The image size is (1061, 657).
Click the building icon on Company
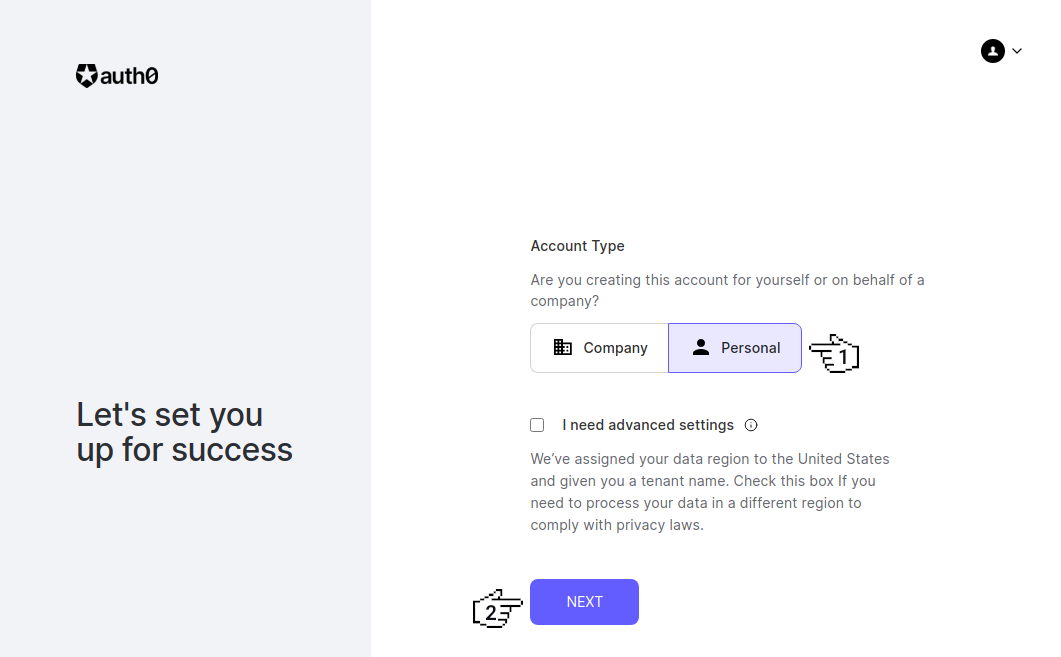coord(563,348)
